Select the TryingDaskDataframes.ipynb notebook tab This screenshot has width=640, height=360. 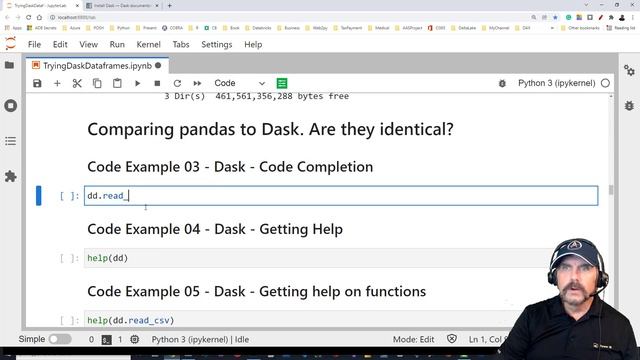[97, 66]
